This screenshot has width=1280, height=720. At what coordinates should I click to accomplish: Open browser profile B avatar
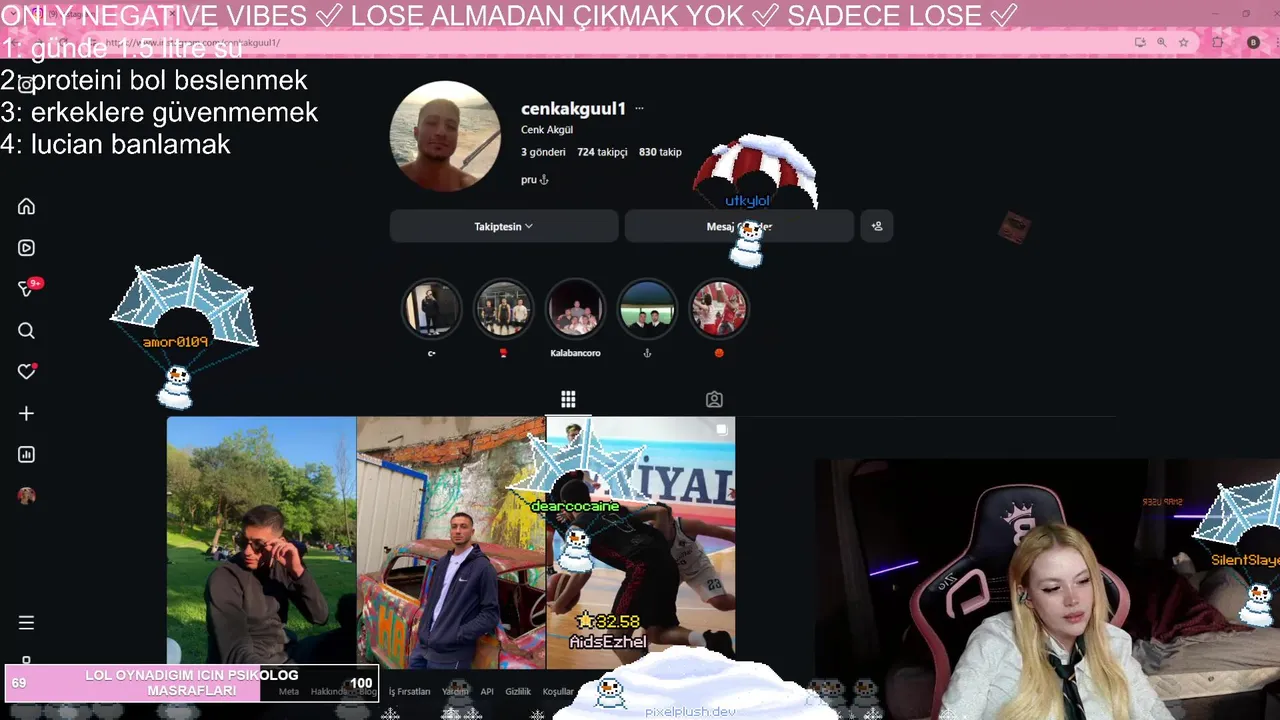coord(1253,42)
